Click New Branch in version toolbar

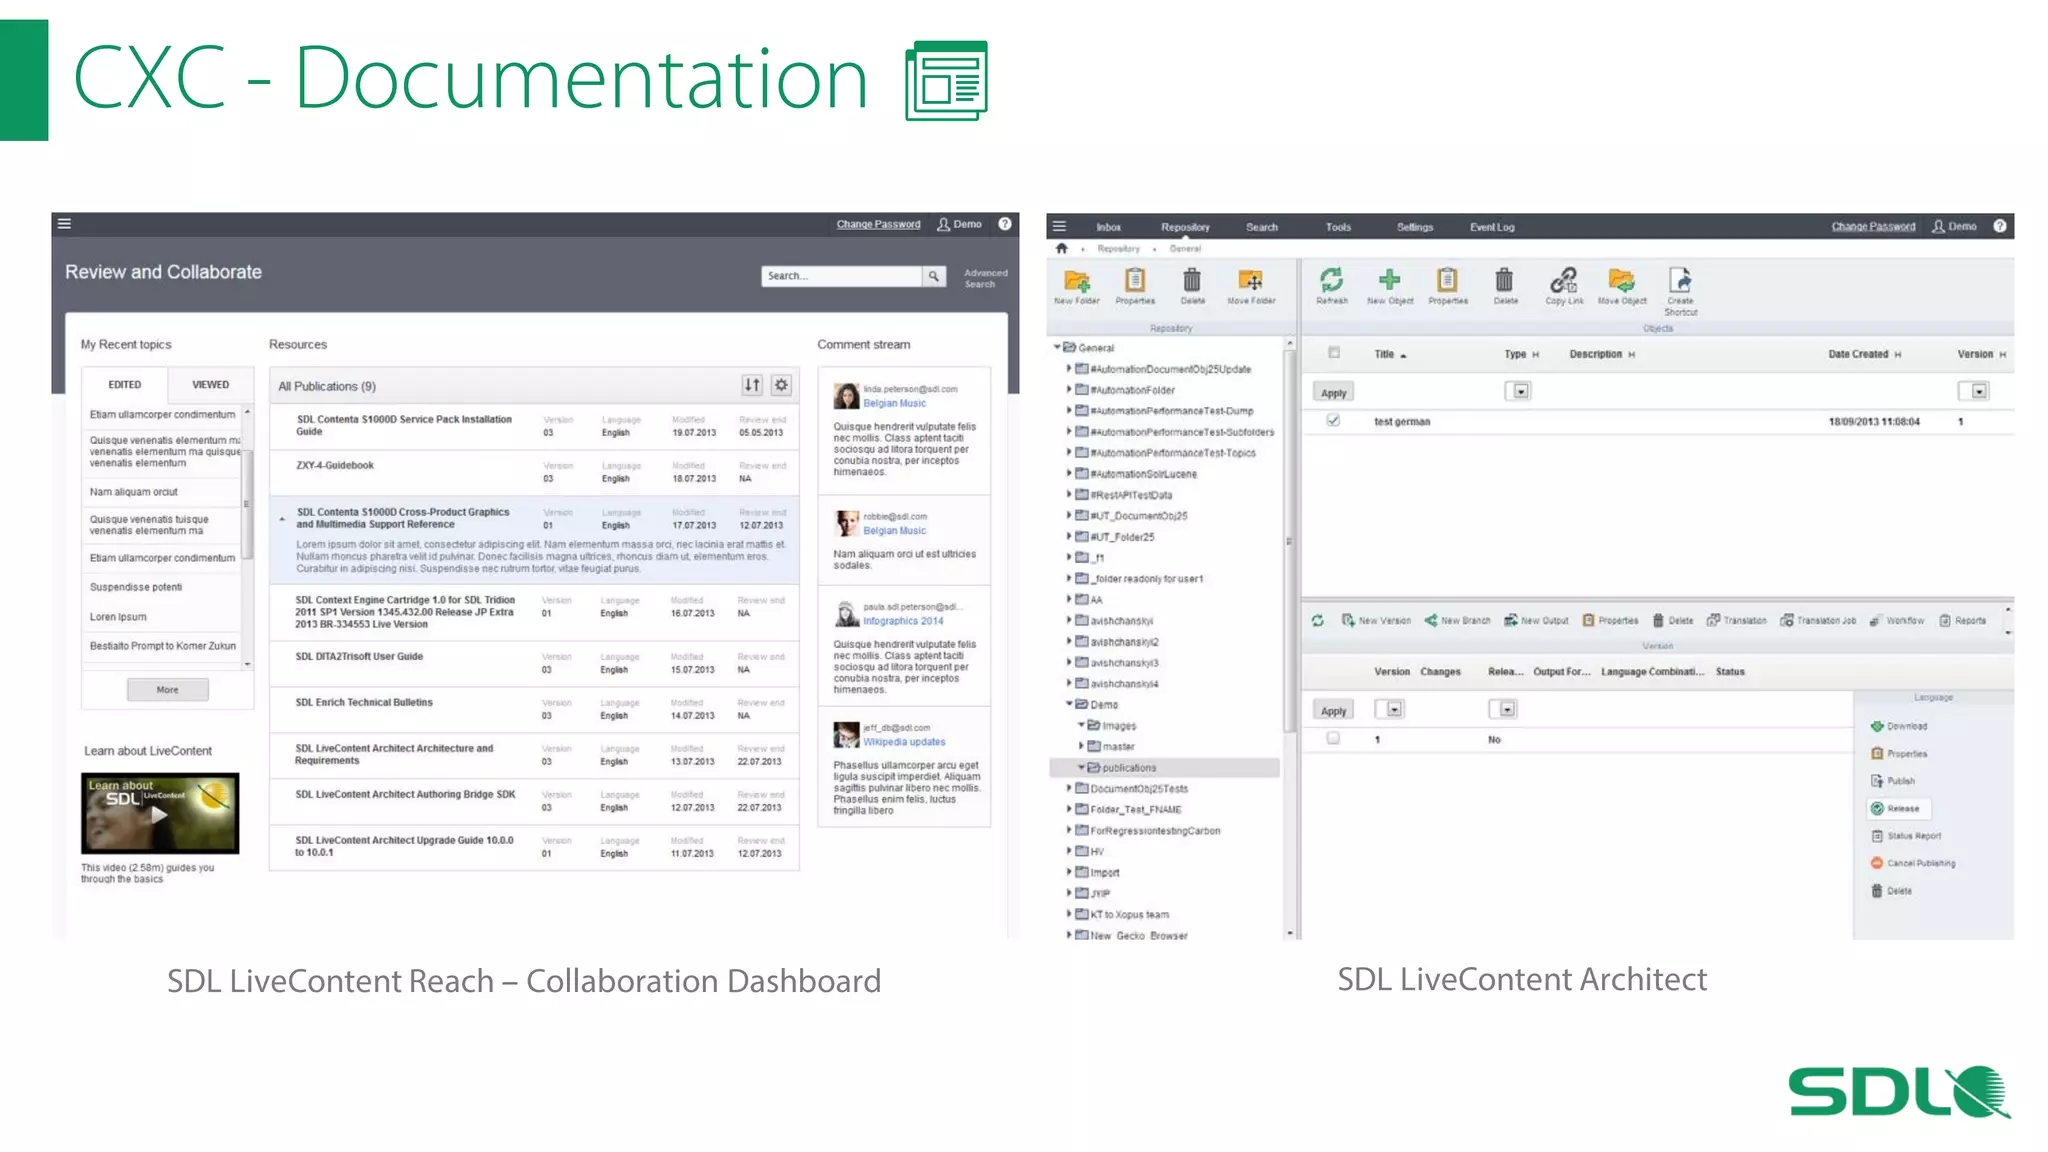pos(1457,621)
